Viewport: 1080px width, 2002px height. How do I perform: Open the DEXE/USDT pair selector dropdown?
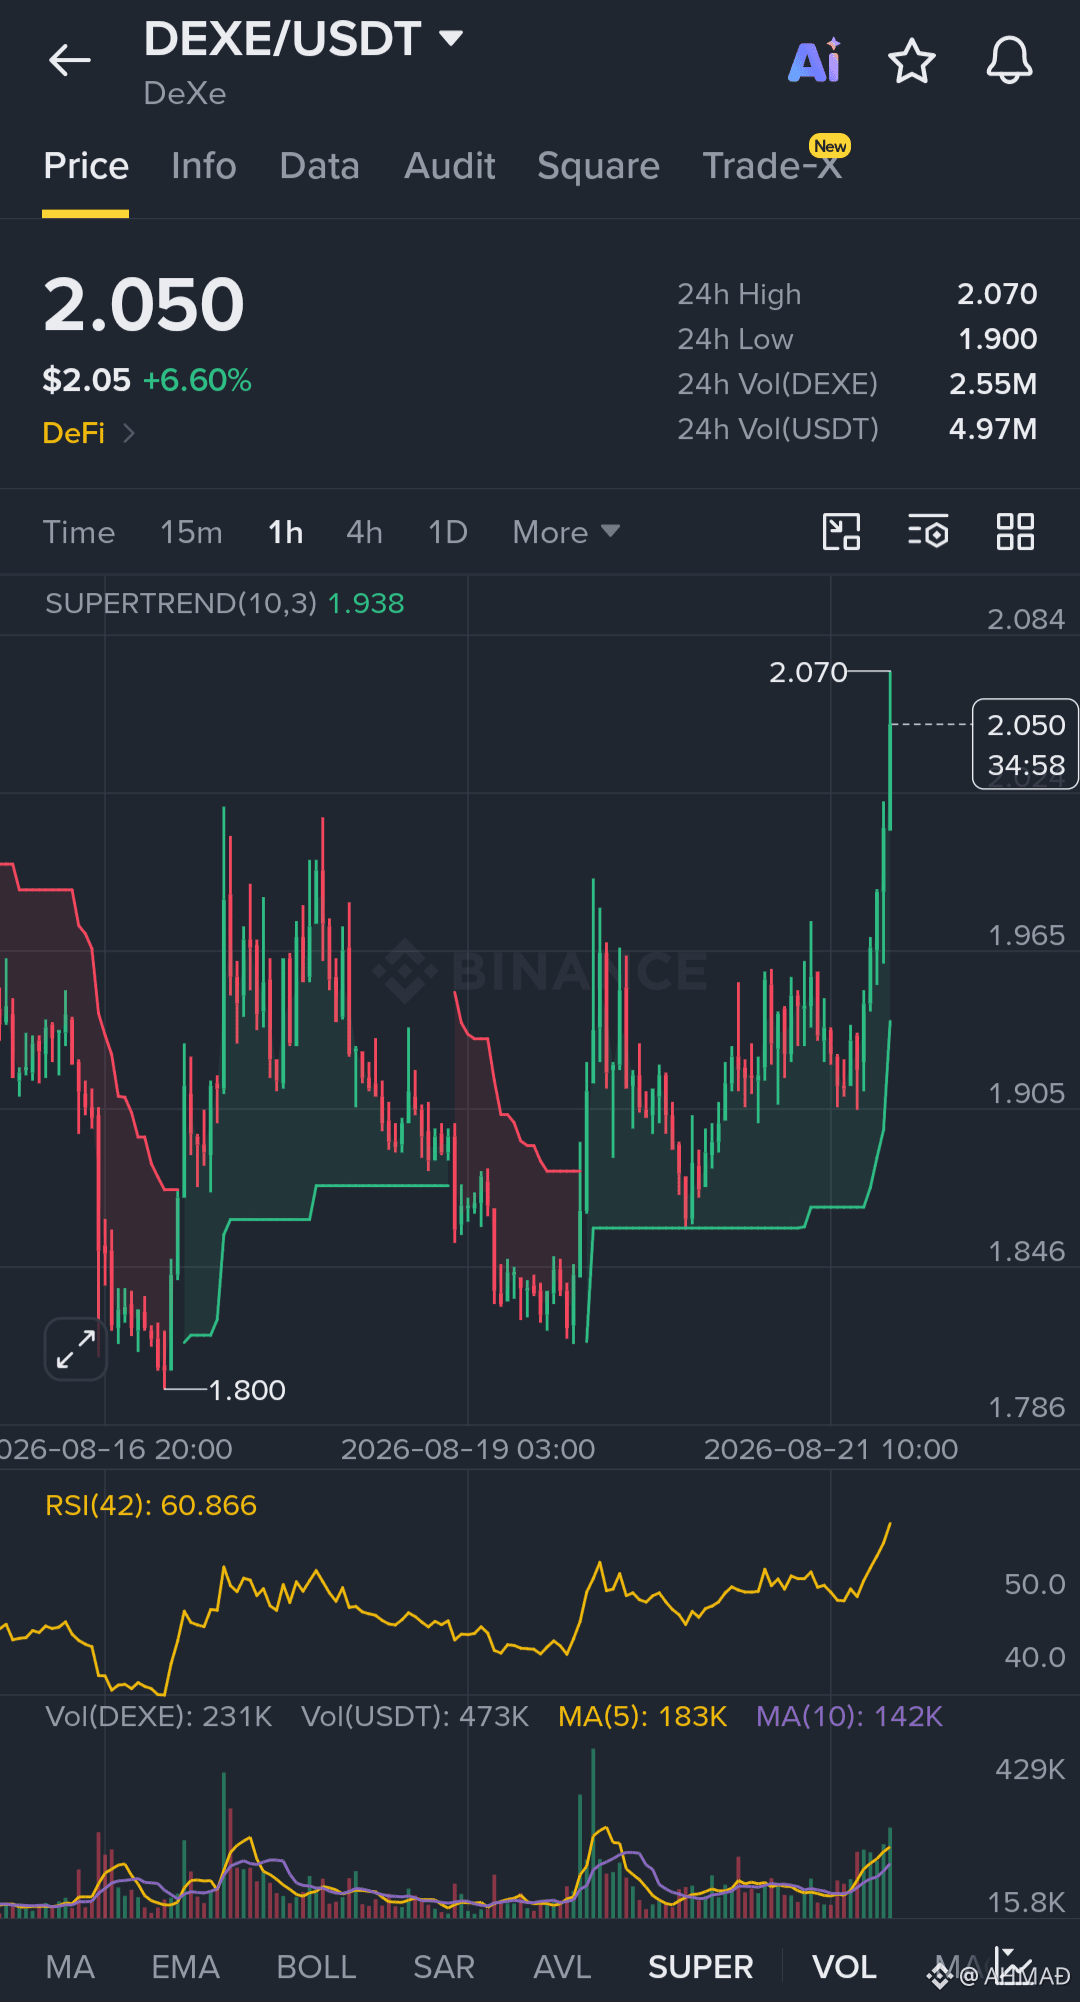[304, 39]
